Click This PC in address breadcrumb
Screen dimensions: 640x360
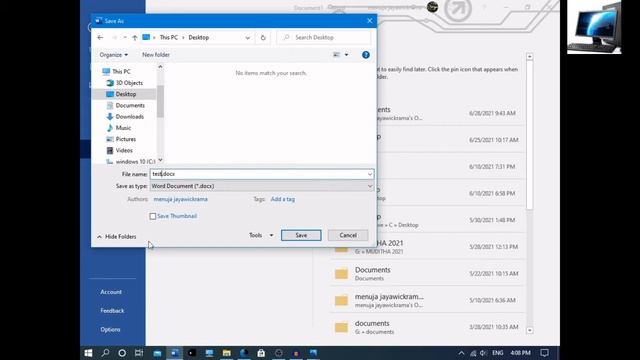tap(169, 38)
